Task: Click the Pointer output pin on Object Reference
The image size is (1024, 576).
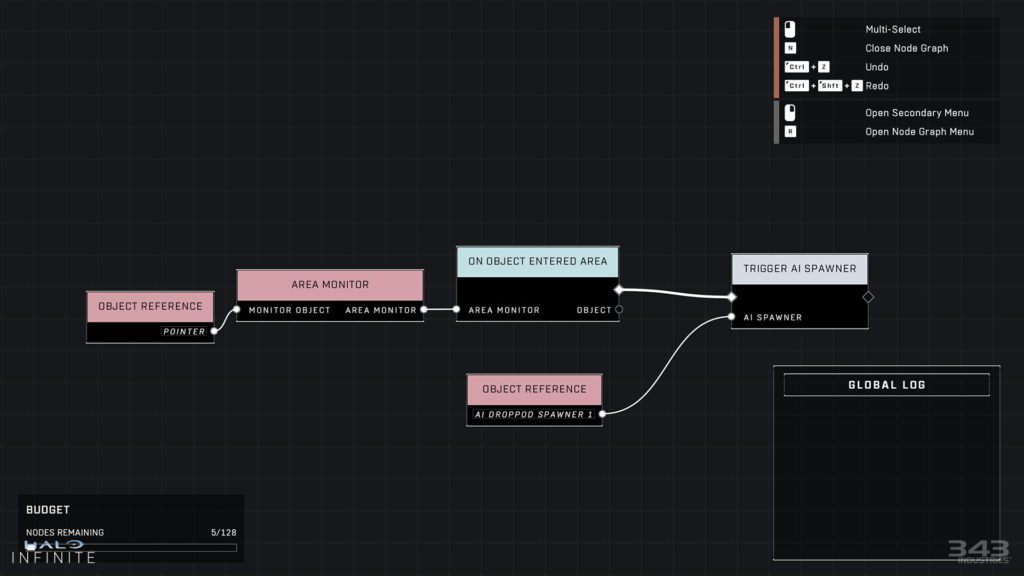Action: click(214, 331)
